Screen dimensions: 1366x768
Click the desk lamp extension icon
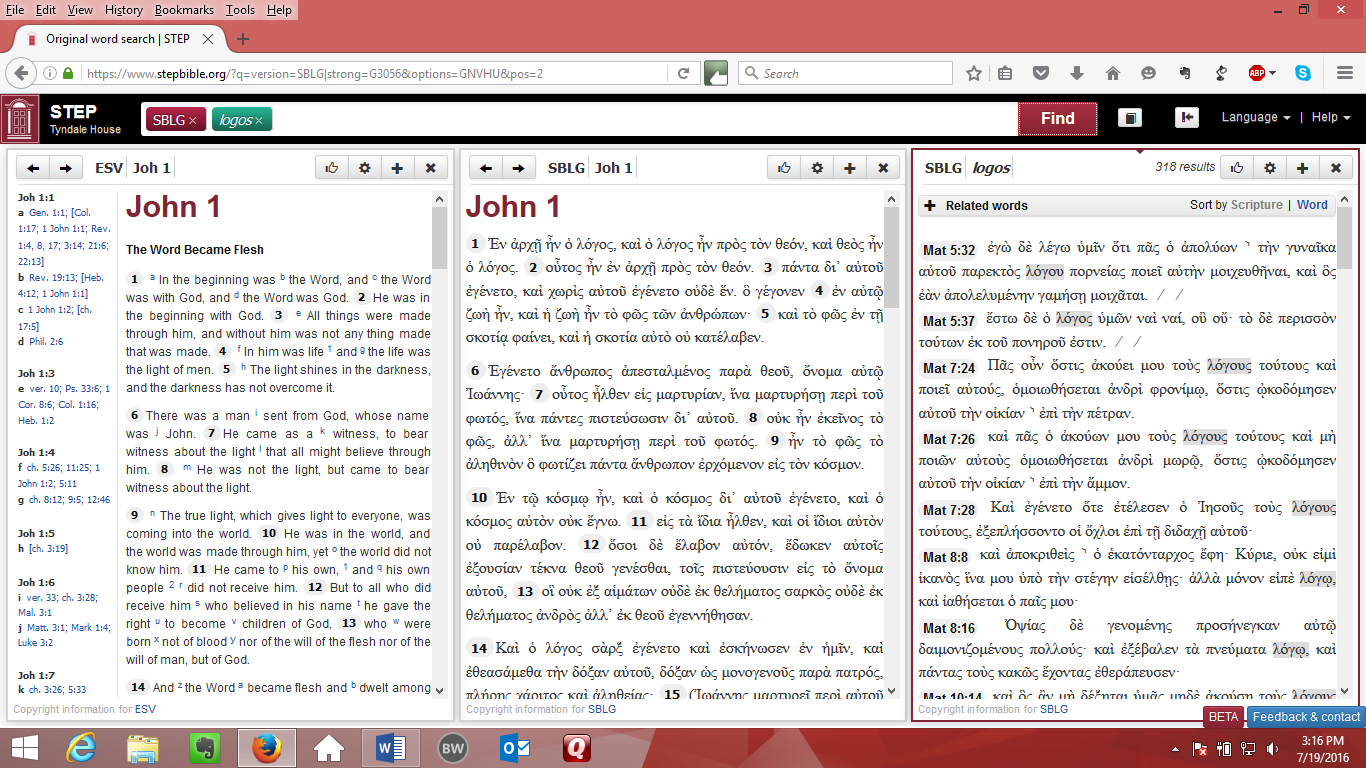click(1221, 74)
